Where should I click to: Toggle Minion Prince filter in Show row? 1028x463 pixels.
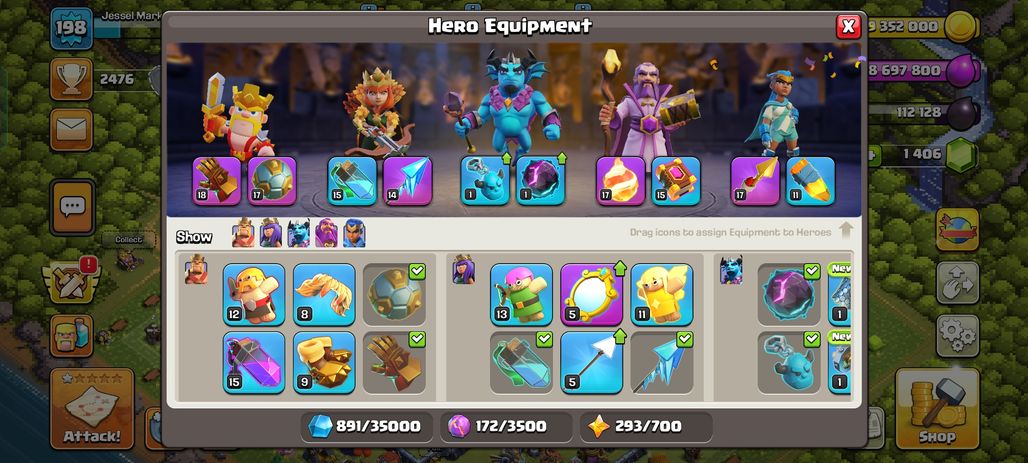click(x=298, y=233)
